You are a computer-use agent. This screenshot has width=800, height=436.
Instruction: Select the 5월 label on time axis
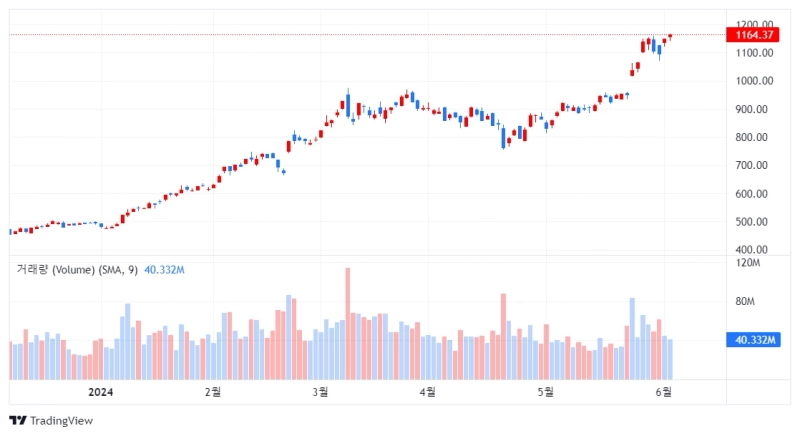[545, 392]
